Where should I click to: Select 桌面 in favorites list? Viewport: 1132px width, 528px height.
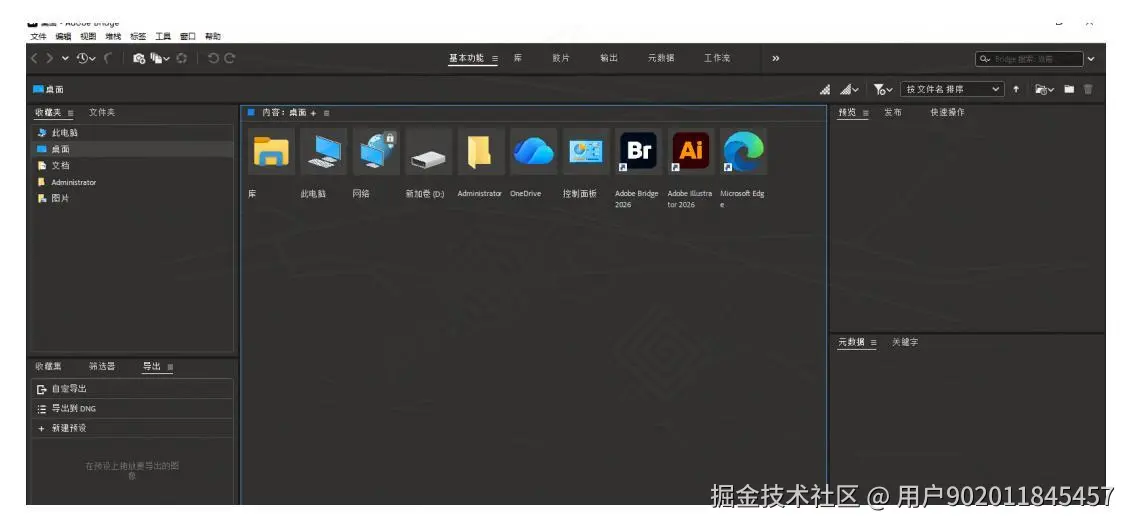click(x=134, y=150)
